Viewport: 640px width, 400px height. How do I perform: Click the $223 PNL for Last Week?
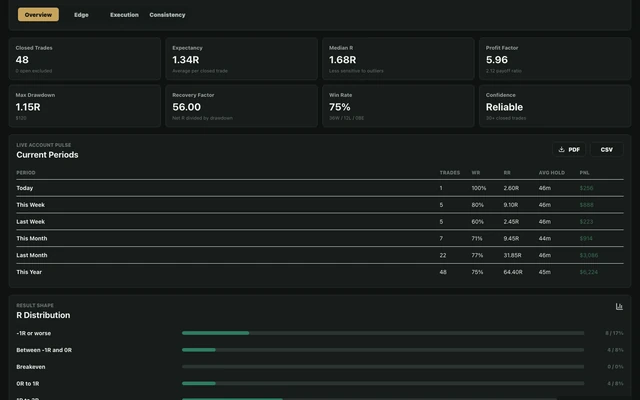(x=586, y=222)
